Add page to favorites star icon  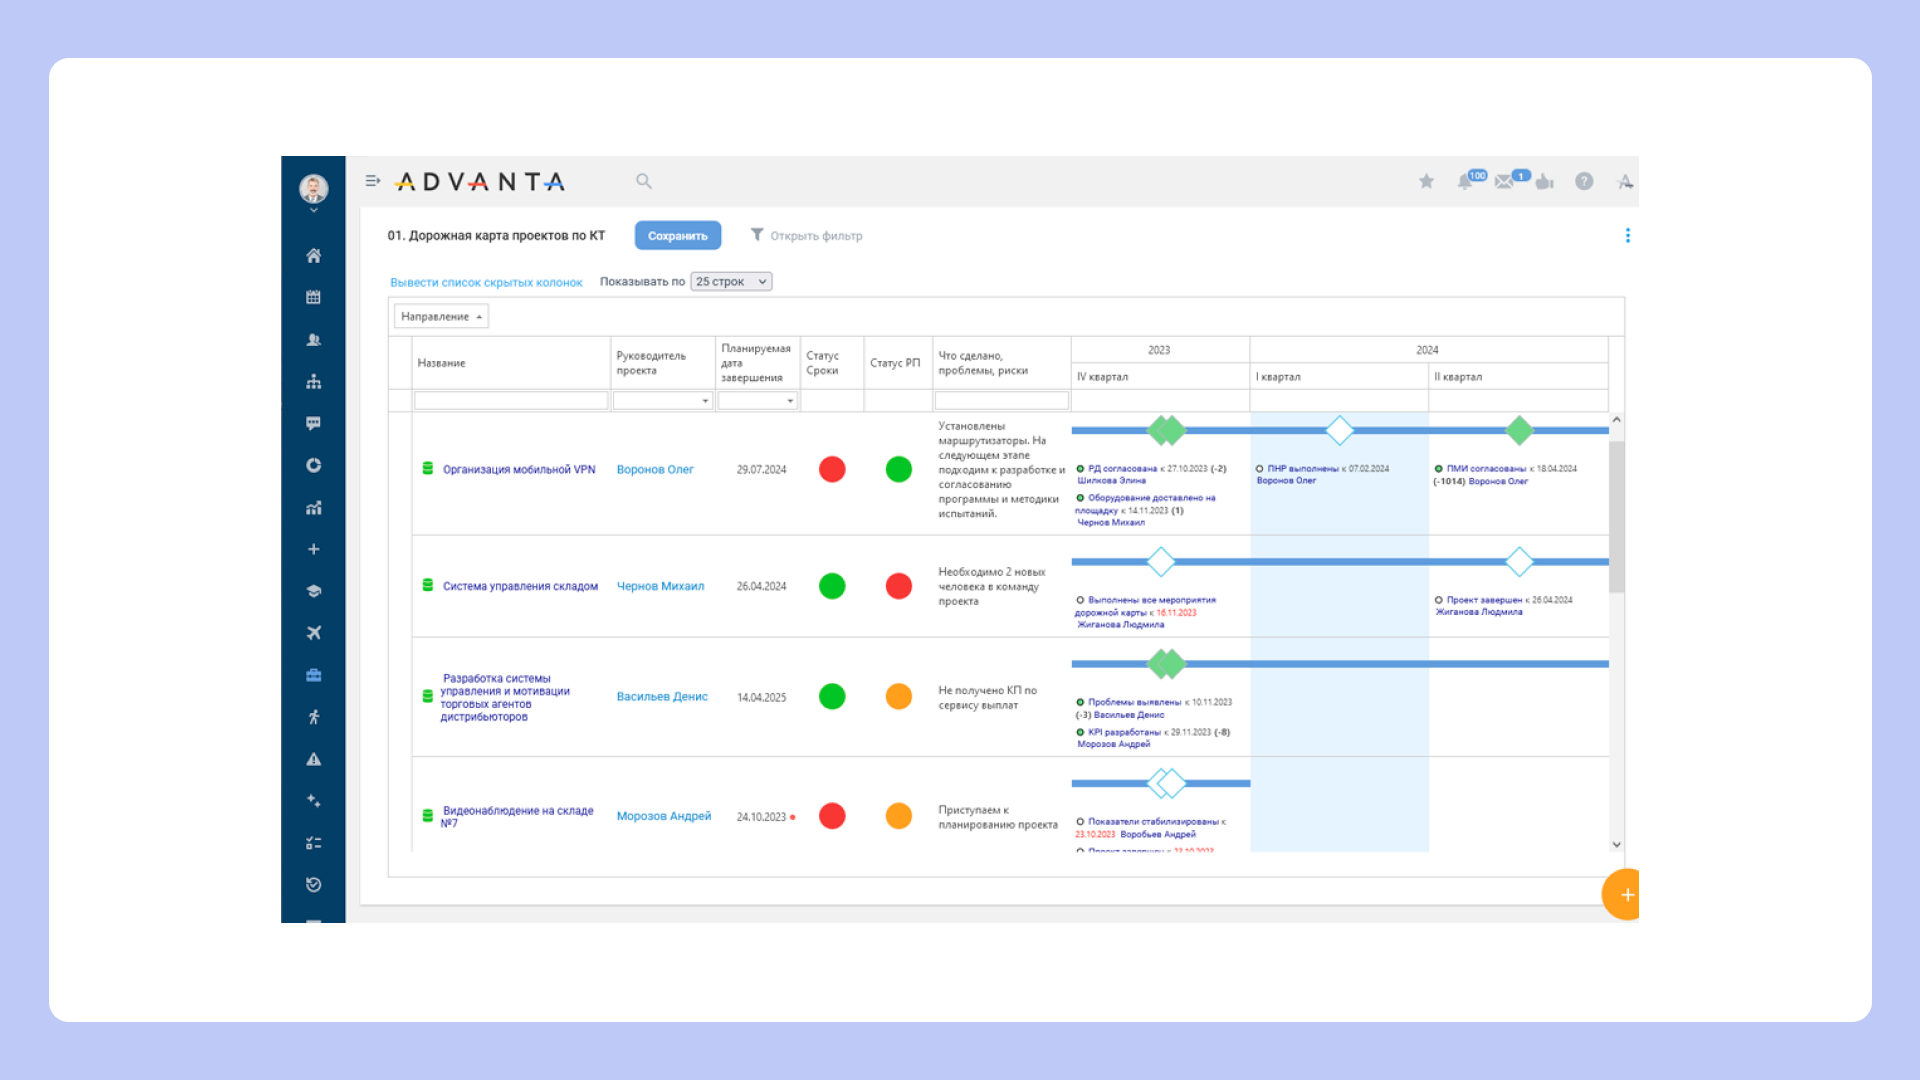point(1426,181)
